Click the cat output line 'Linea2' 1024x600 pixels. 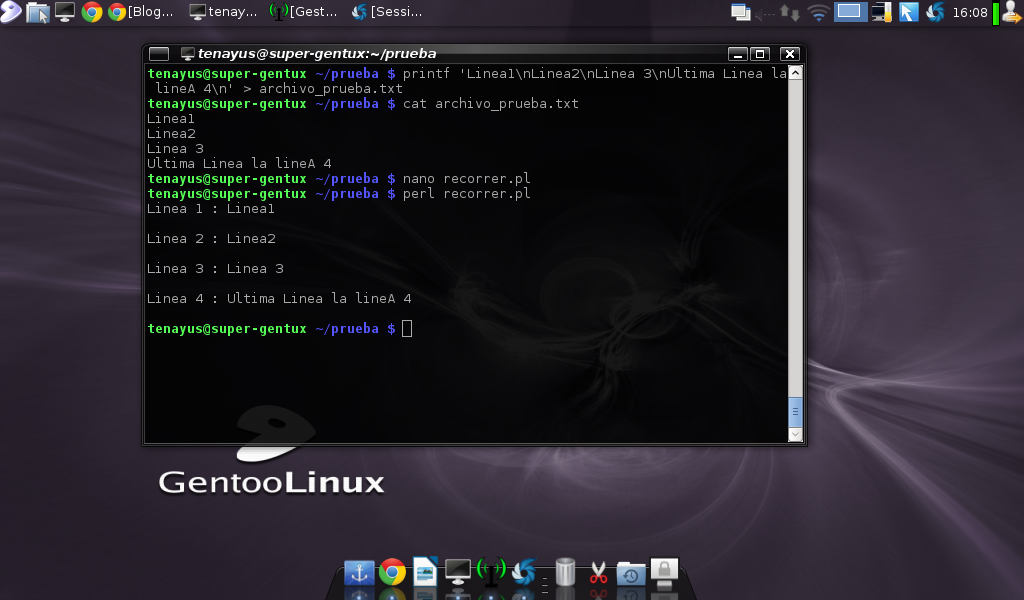[171, 134]
